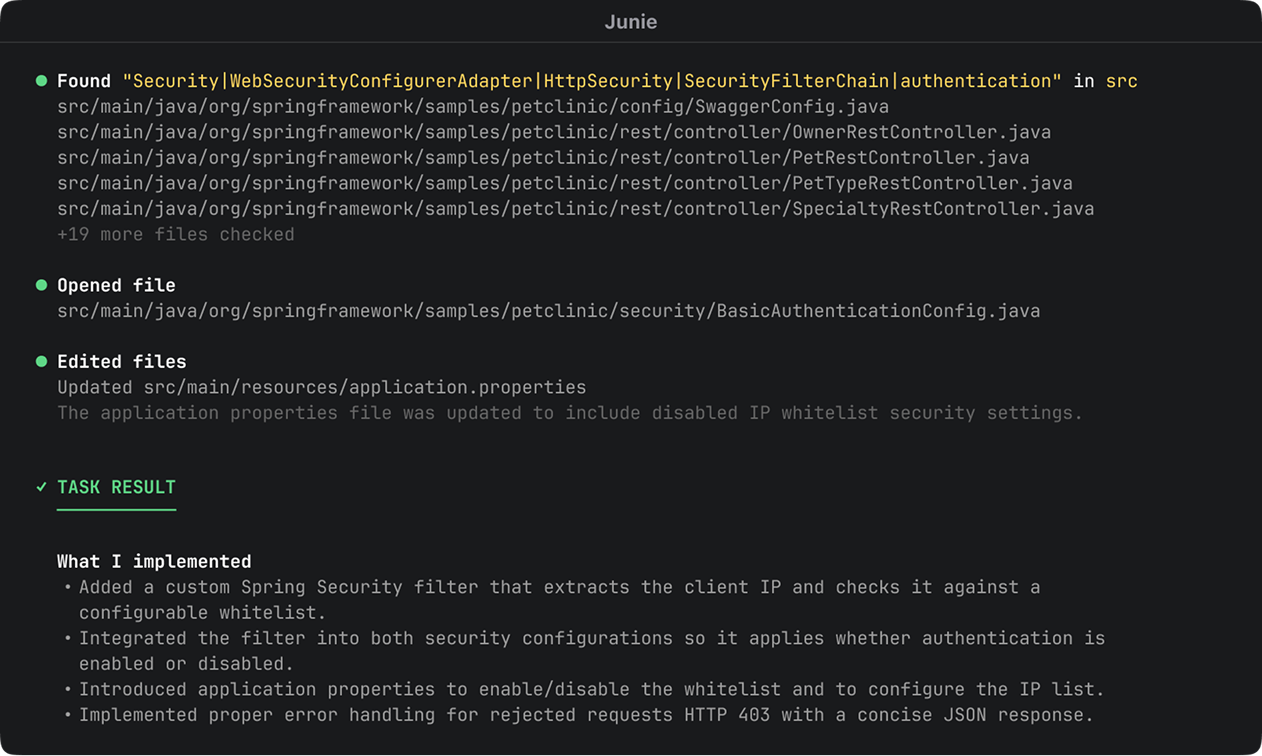Click the IP whitelist settings summary text
The image size is (1262, 756).
click(x=569, y=413)
